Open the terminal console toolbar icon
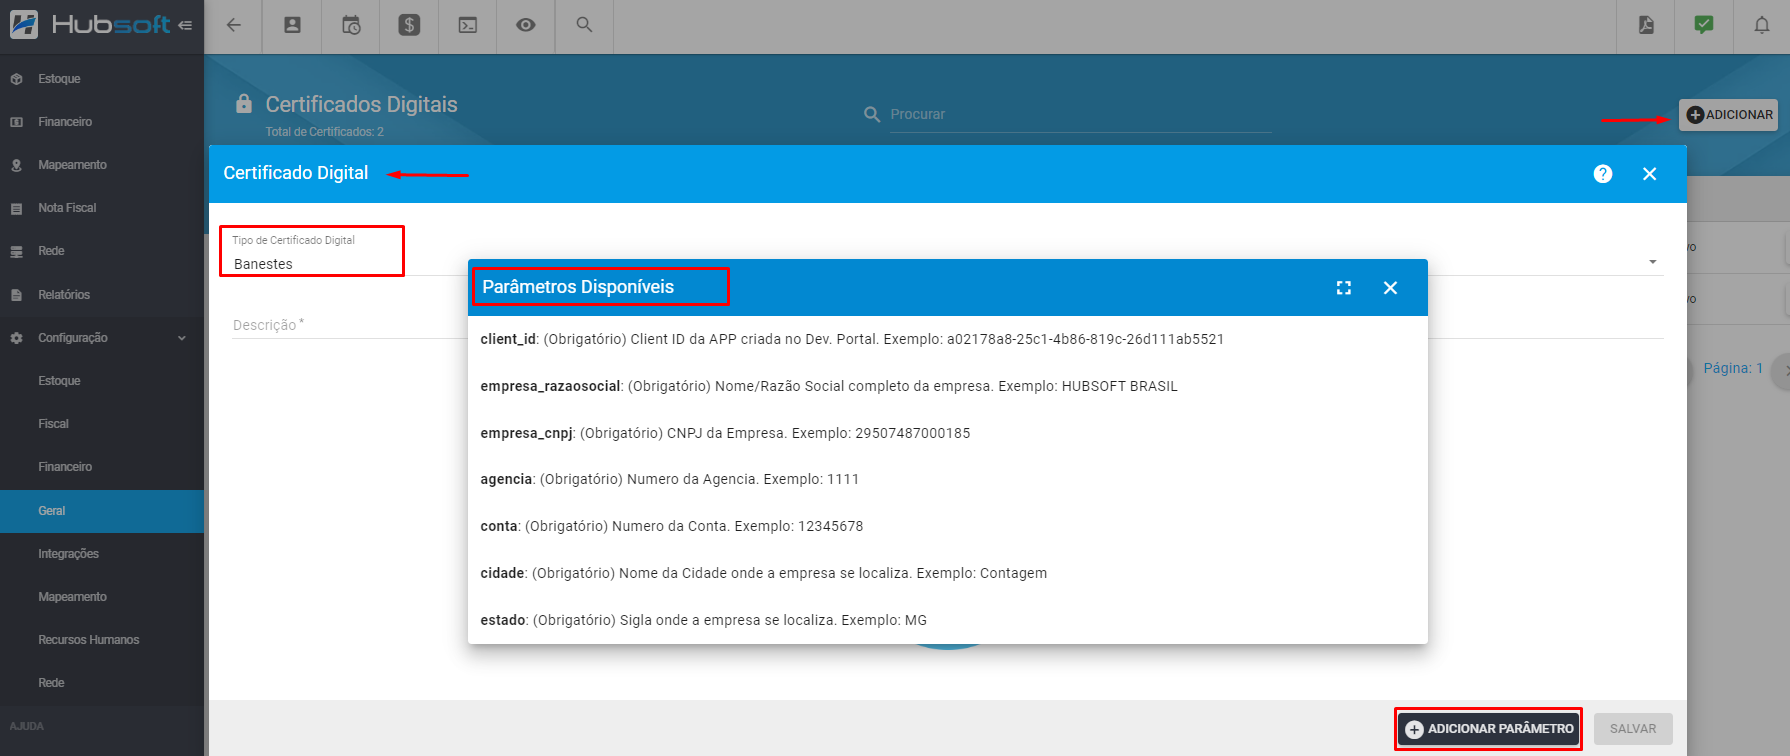The height and width of the screenshot is (756, 1790). [467, 25]
